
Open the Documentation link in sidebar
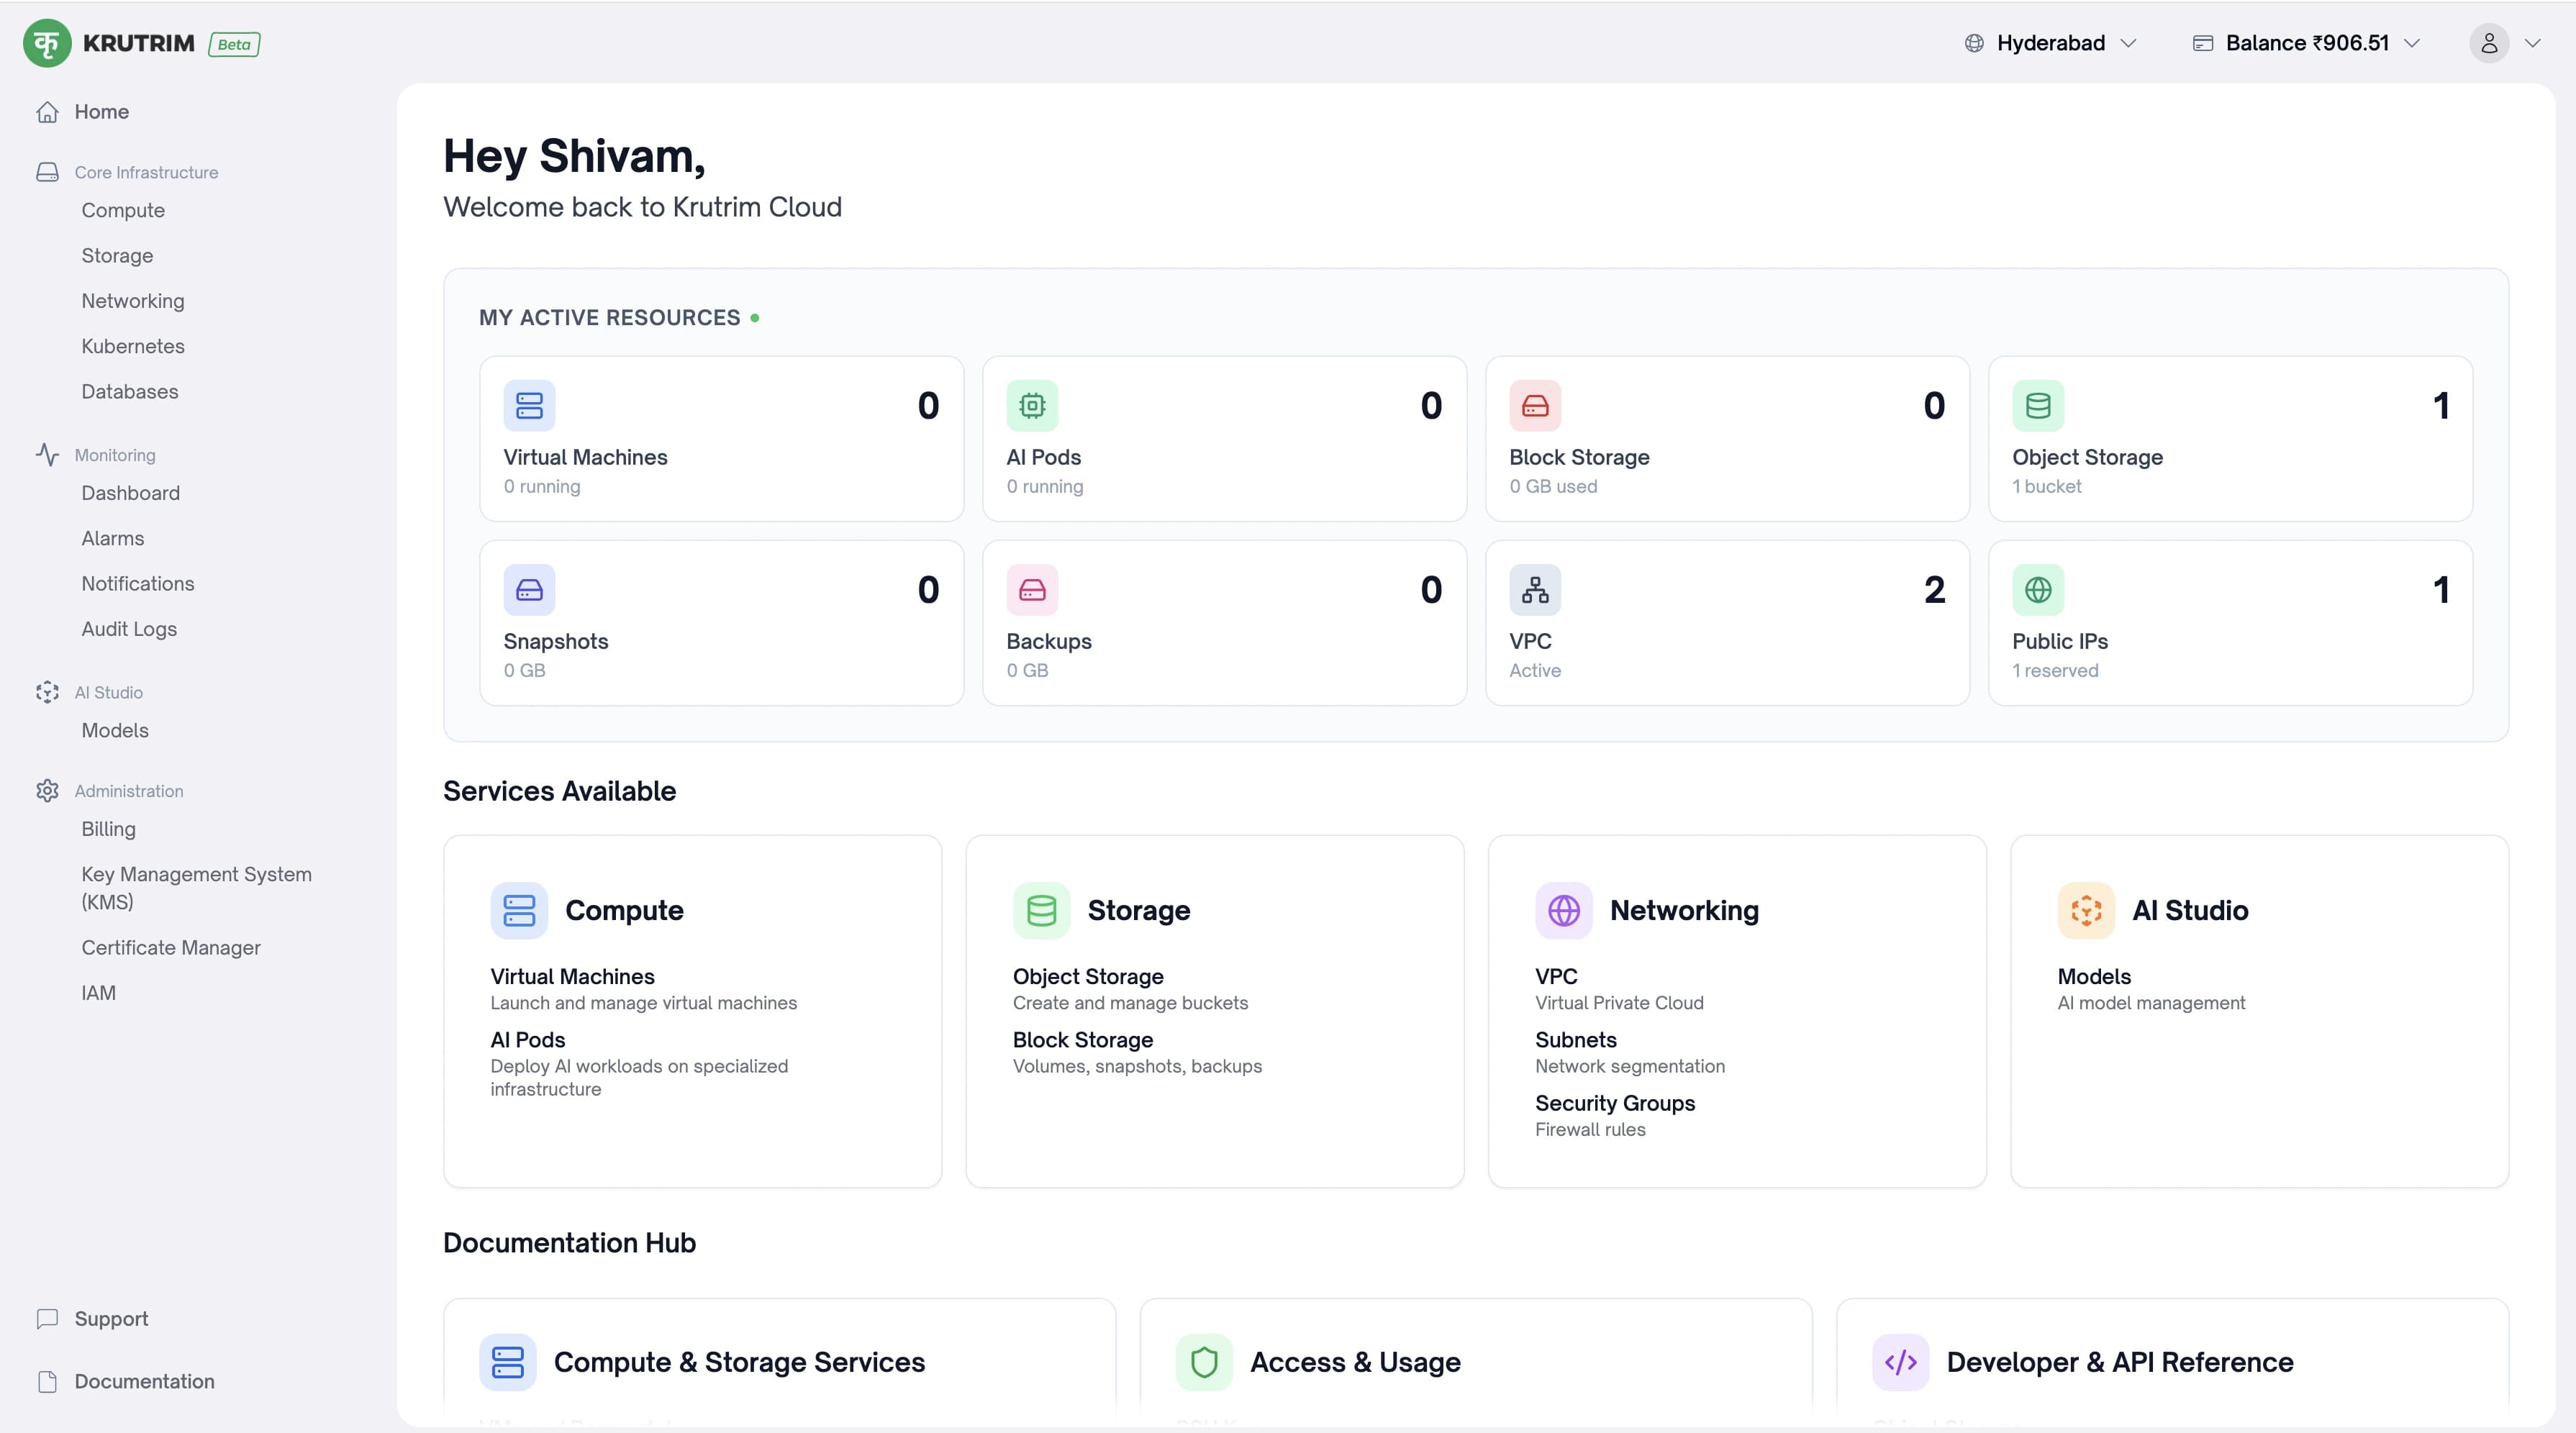(x=144, y=1382)
